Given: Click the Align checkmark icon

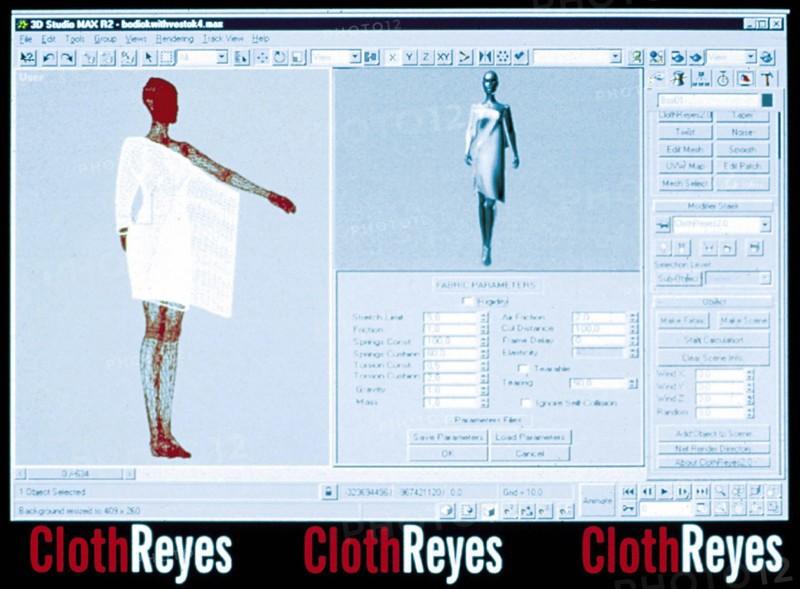Looking at the screenshot, I should pos(520,57).
